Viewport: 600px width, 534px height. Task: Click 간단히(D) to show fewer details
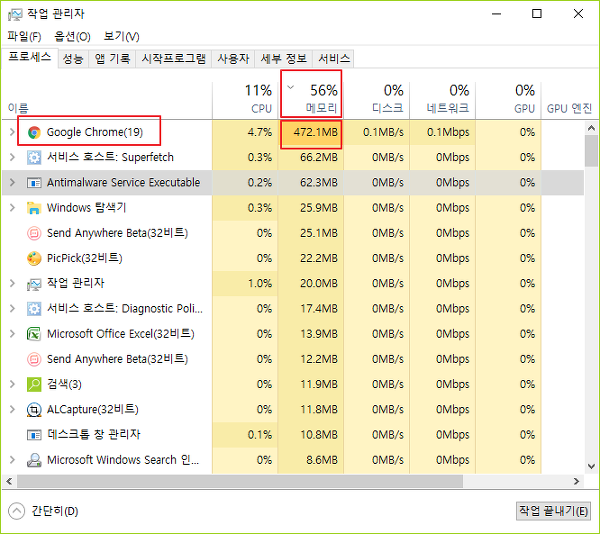click(43, 511)
